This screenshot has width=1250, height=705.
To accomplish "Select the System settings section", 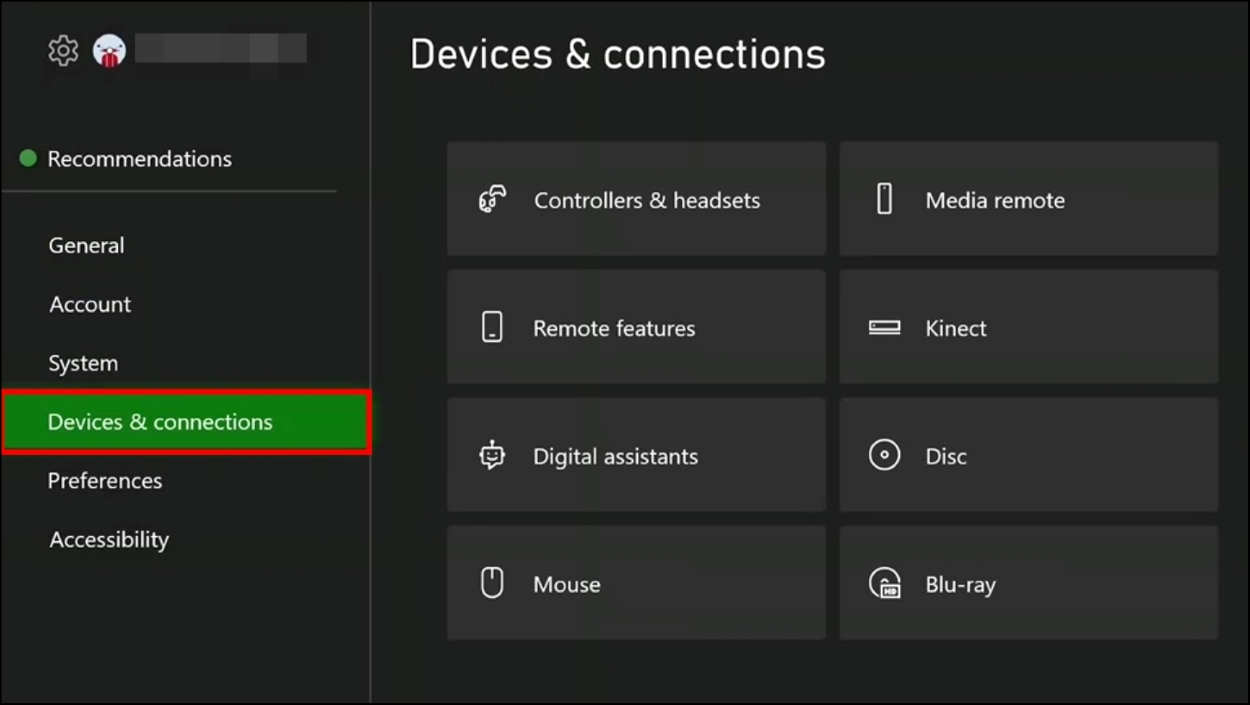I will [83, 363].
